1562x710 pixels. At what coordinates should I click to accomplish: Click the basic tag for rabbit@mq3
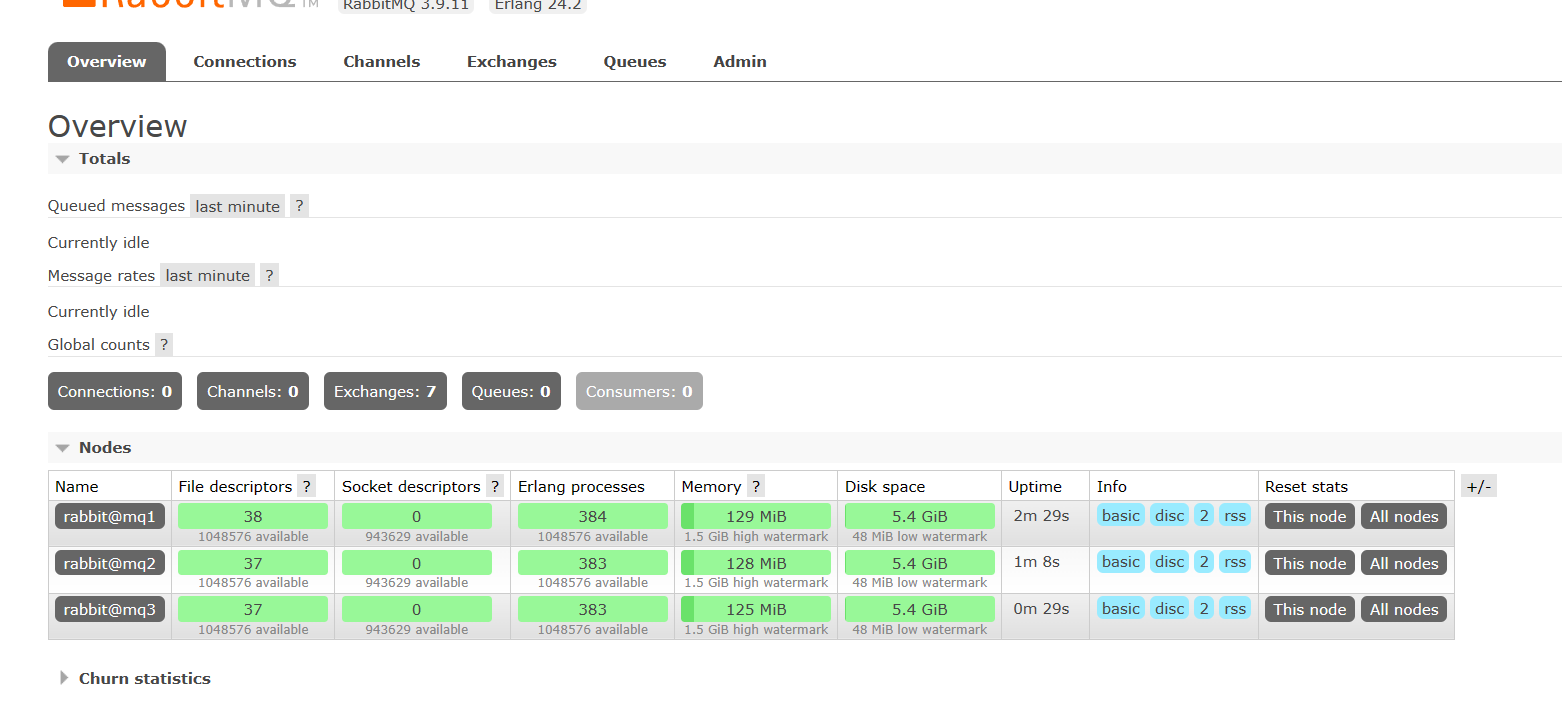pos(1121,608)
